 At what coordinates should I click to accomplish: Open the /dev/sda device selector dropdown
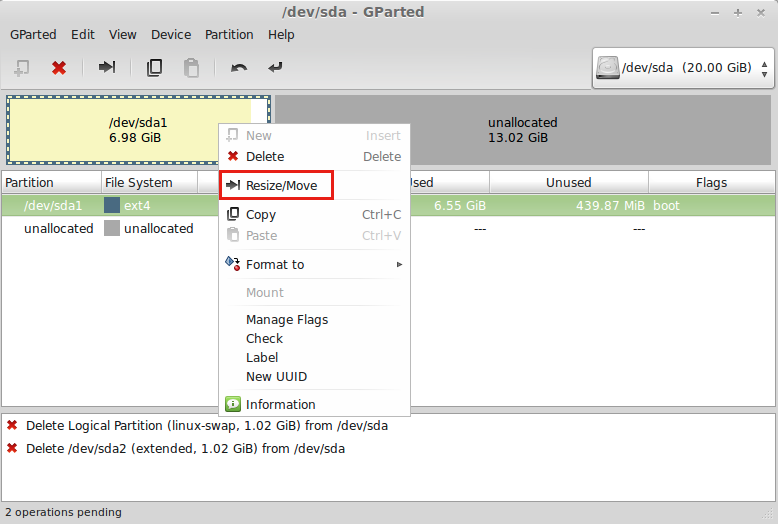[683, 68]
